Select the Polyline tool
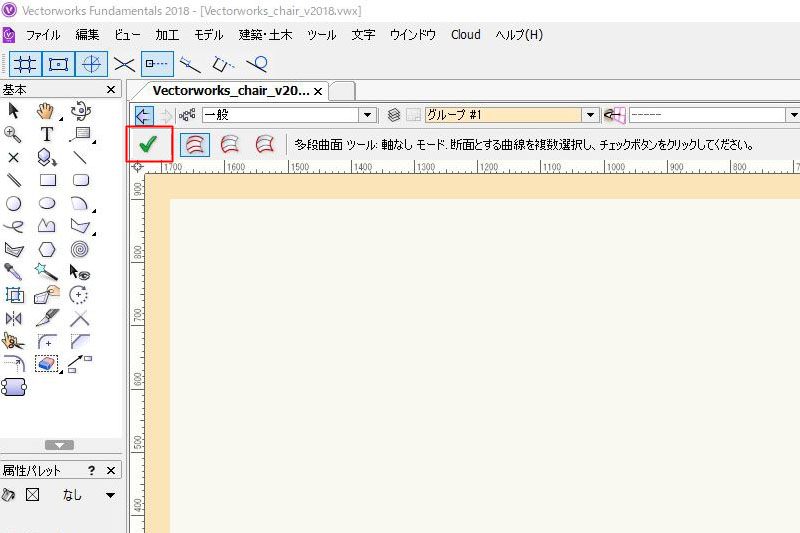Viewport: 800px width, 533px height. point(46,225)
